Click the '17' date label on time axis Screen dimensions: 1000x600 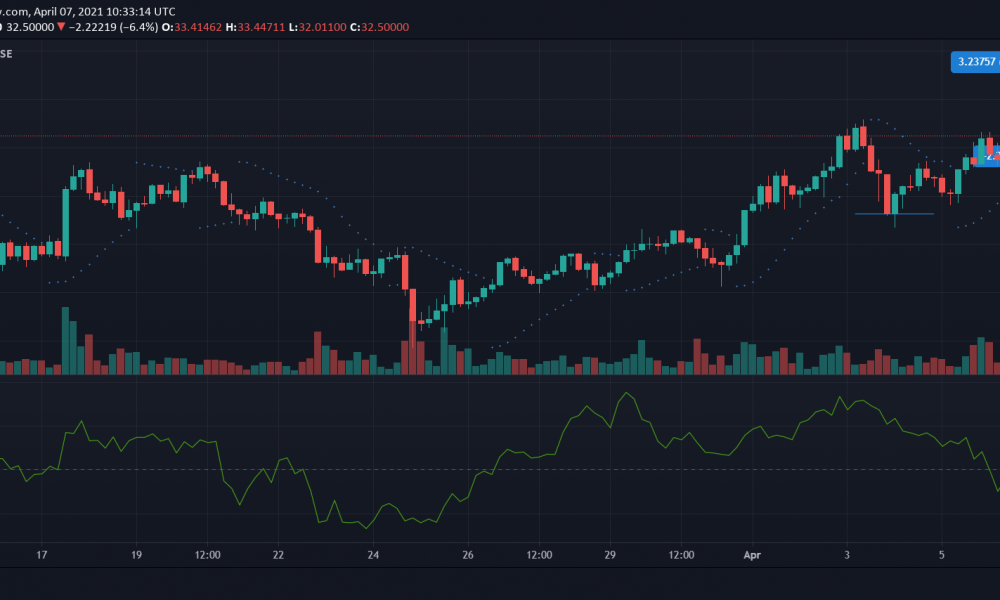click(x=41, y=555)
